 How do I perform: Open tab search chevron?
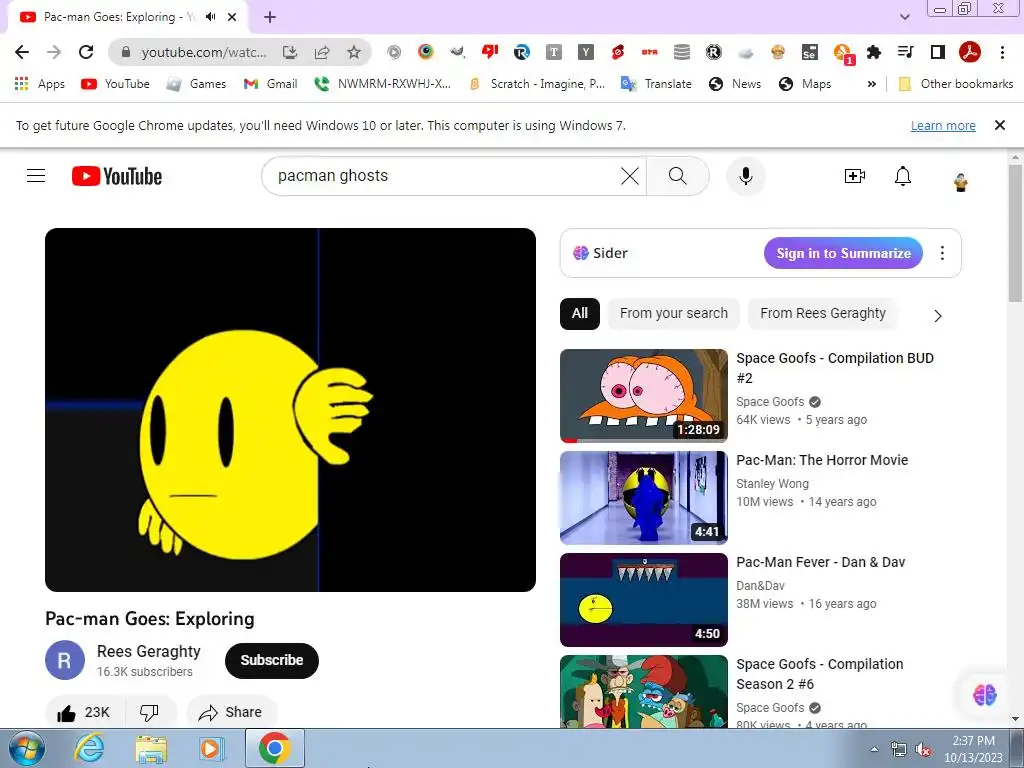[904, 17]
